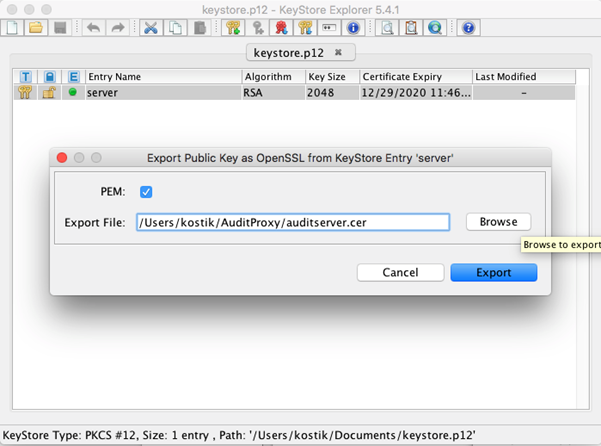Click the Redo arrow in toolbar
The image size is (601, 446).
coord(118,28)
